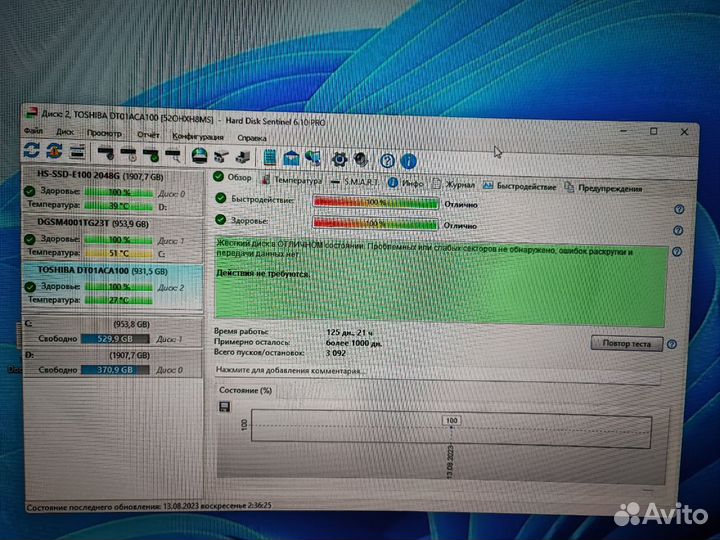
Task: Click the disk with gear badge toolbar icon
Action: pos(106,153)
